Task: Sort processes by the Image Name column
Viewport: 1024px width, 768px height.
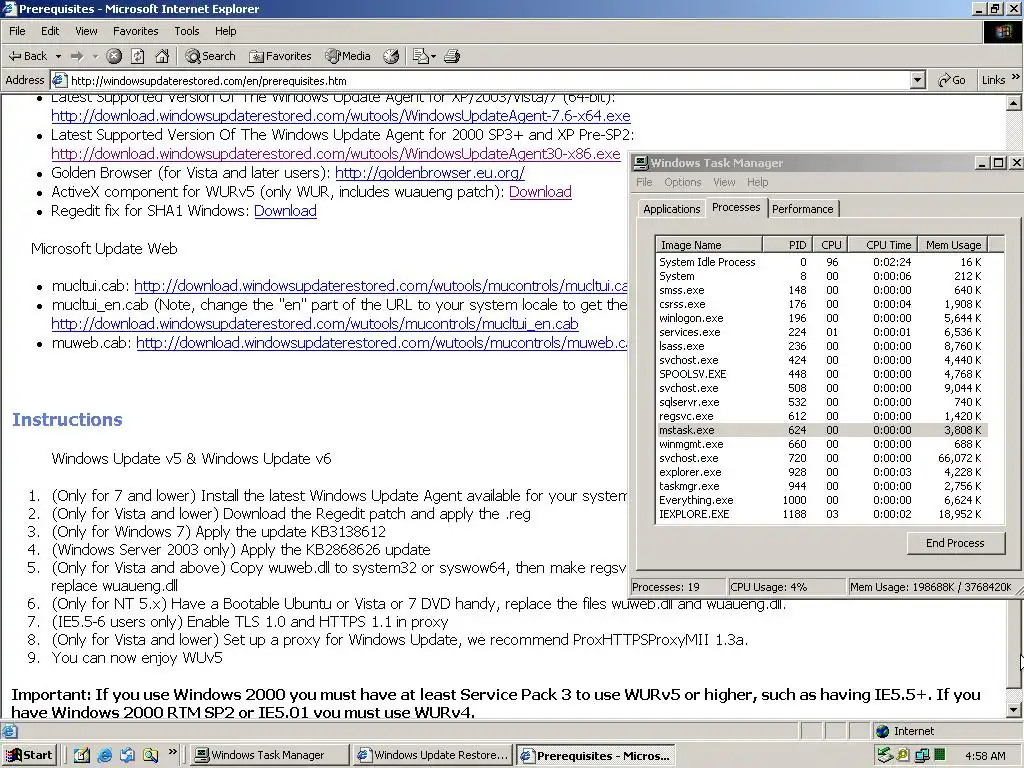Action: click(709, 245)
